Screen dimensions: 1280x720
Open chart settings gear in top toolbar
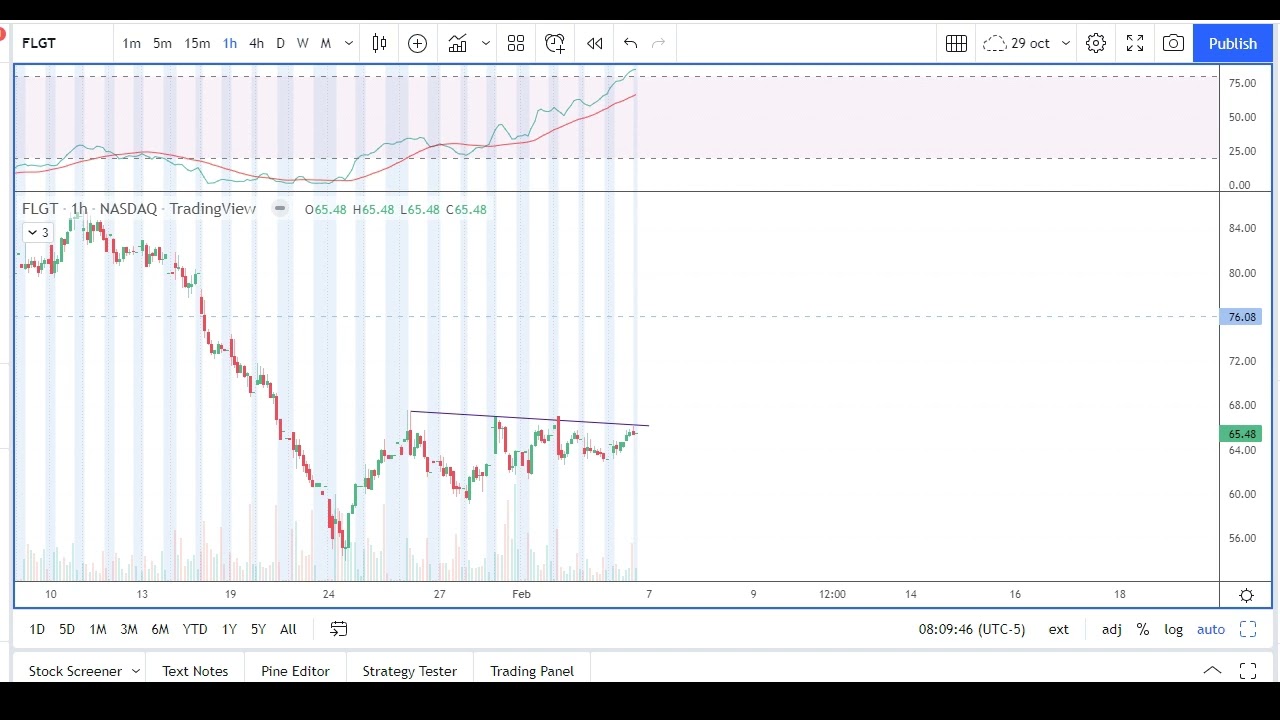1096,43
